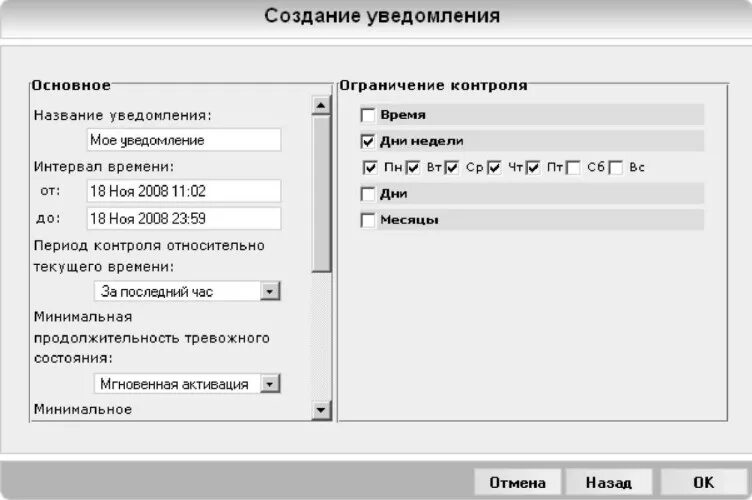The height and width of the screenshot is (500, 752).
Task: Click the notification name field Мое уведомление
Action: [184, 140]
